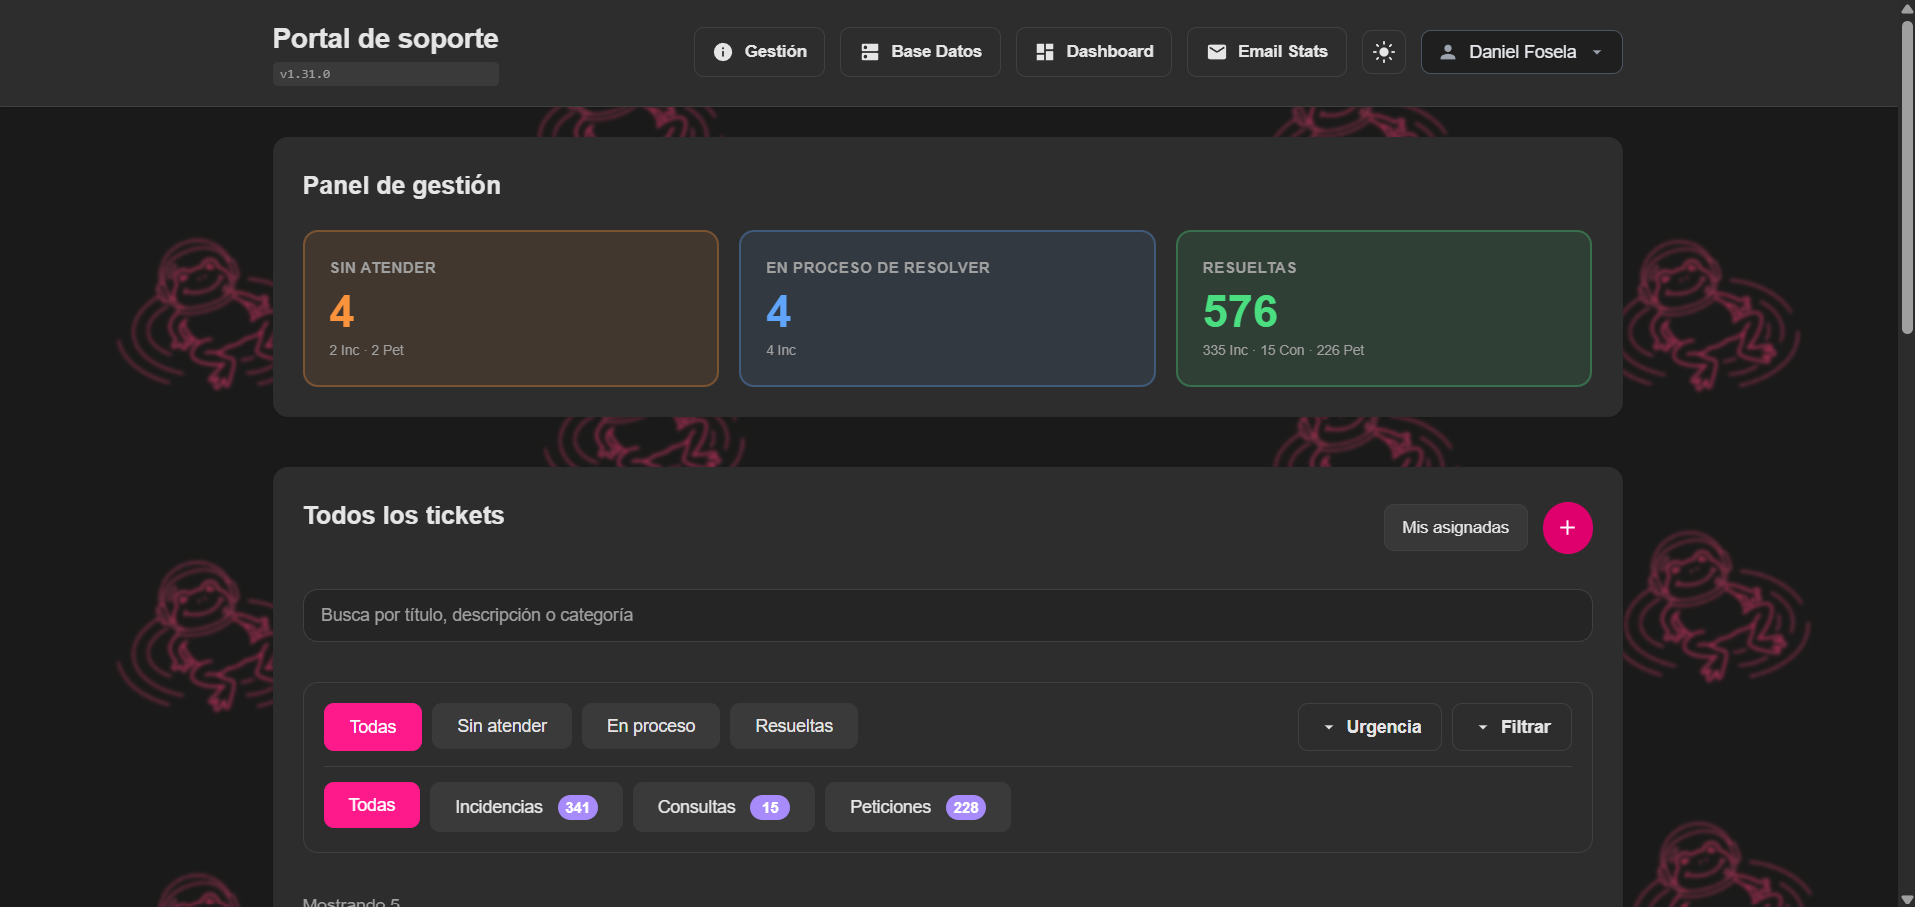
Task: Switch to the En proceso status filter
Action: coord(650,726)
